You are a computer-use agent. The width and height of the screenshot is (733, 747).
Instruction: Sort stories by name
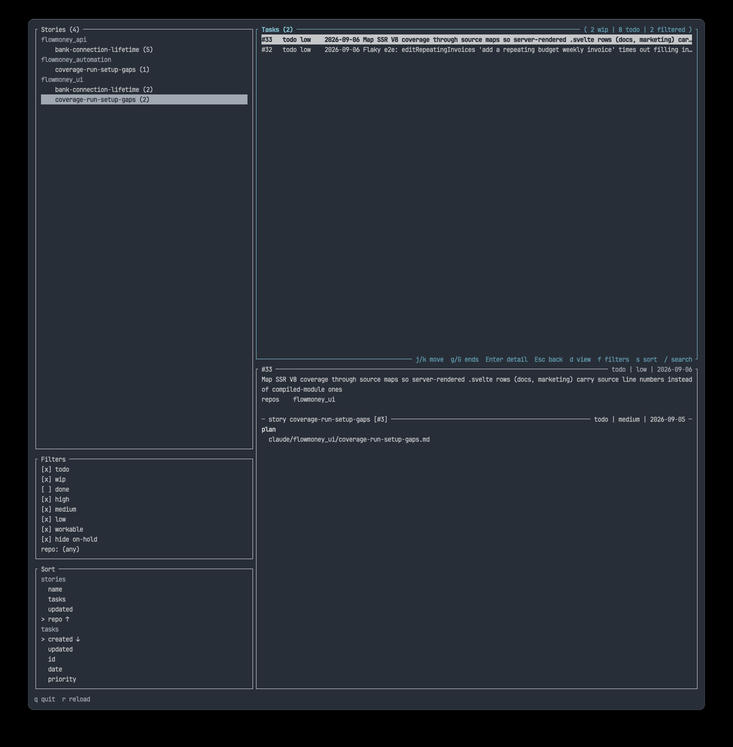[x=55, y=589]
